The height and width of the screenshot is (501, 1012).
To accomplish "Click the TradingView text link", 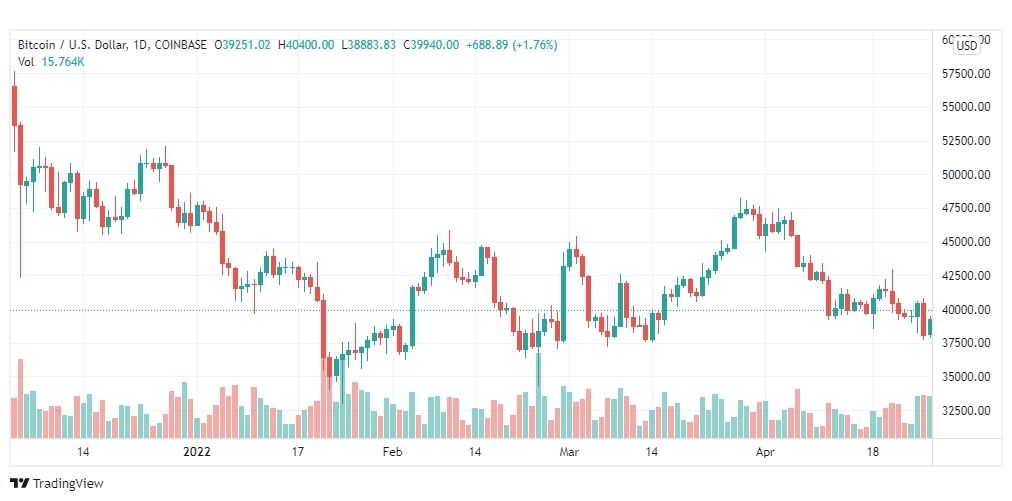I will [x=68, y=484].
